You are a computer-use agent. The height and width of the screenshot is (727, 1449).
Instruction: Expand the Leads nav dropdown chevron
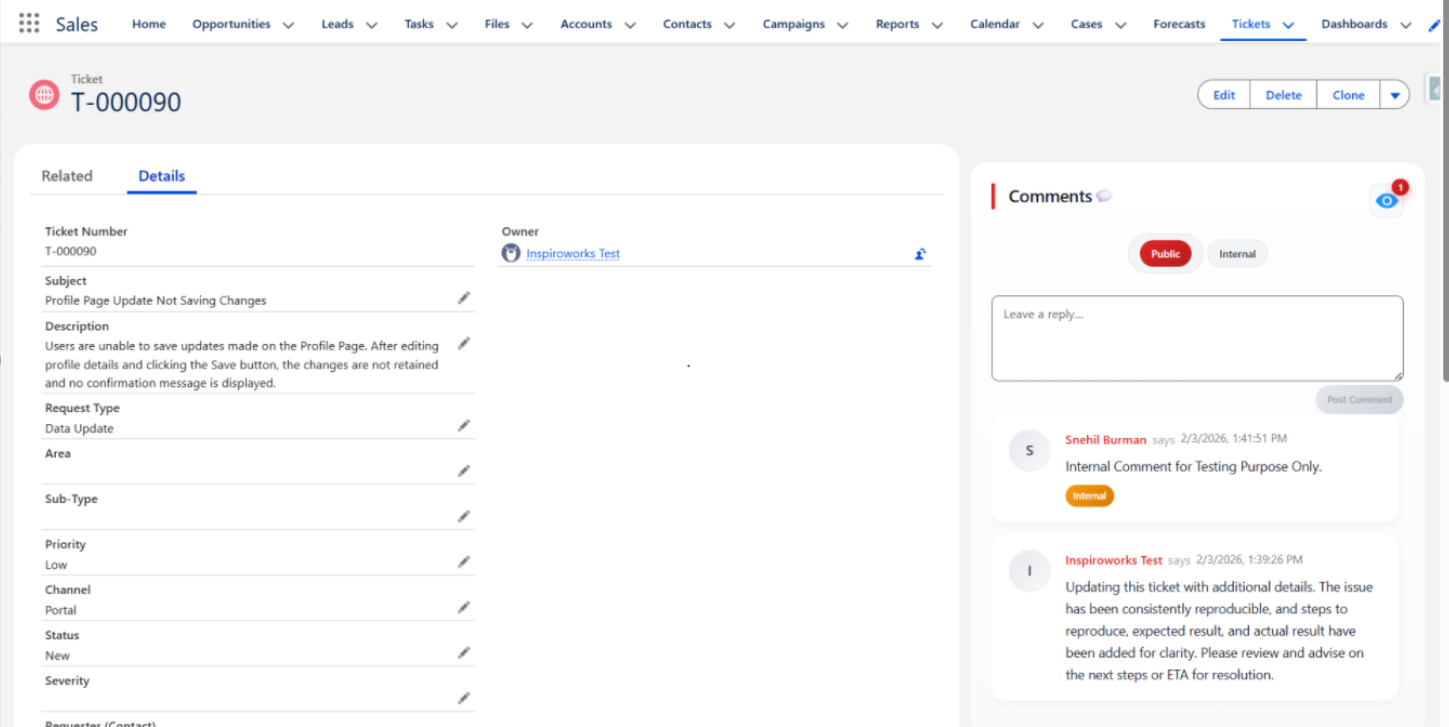[371, 25]
